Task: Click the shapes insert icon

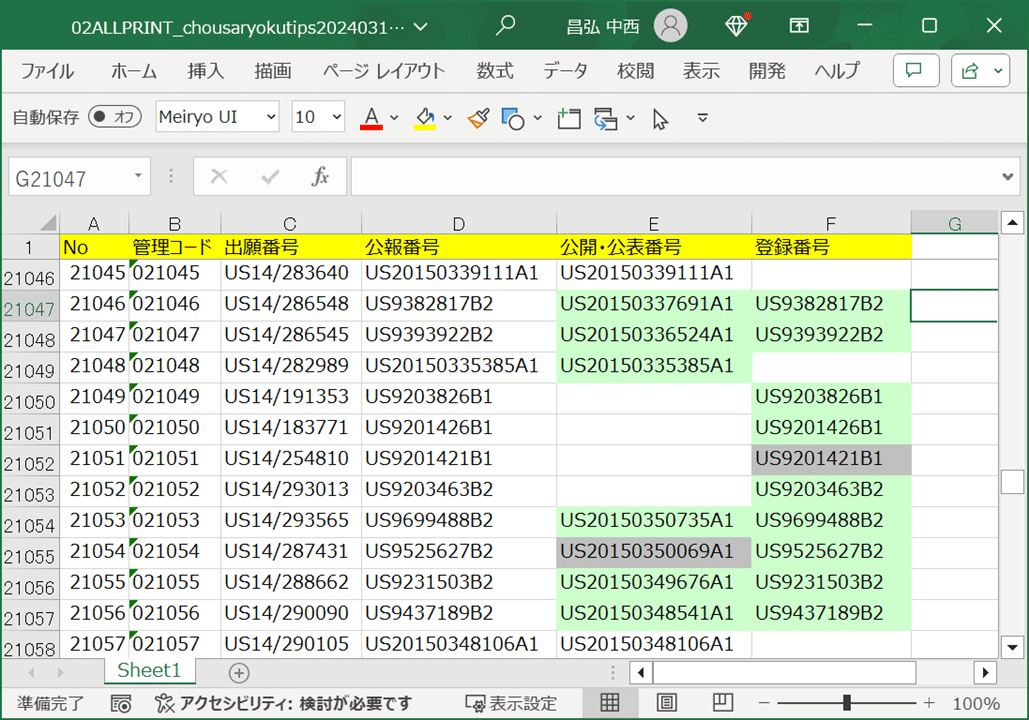Action: (513, 118)
